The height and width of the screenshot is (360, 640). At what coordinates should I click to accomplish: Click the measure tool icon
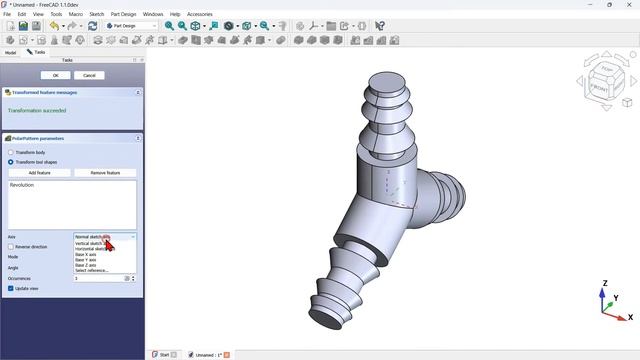coord(282,26)
